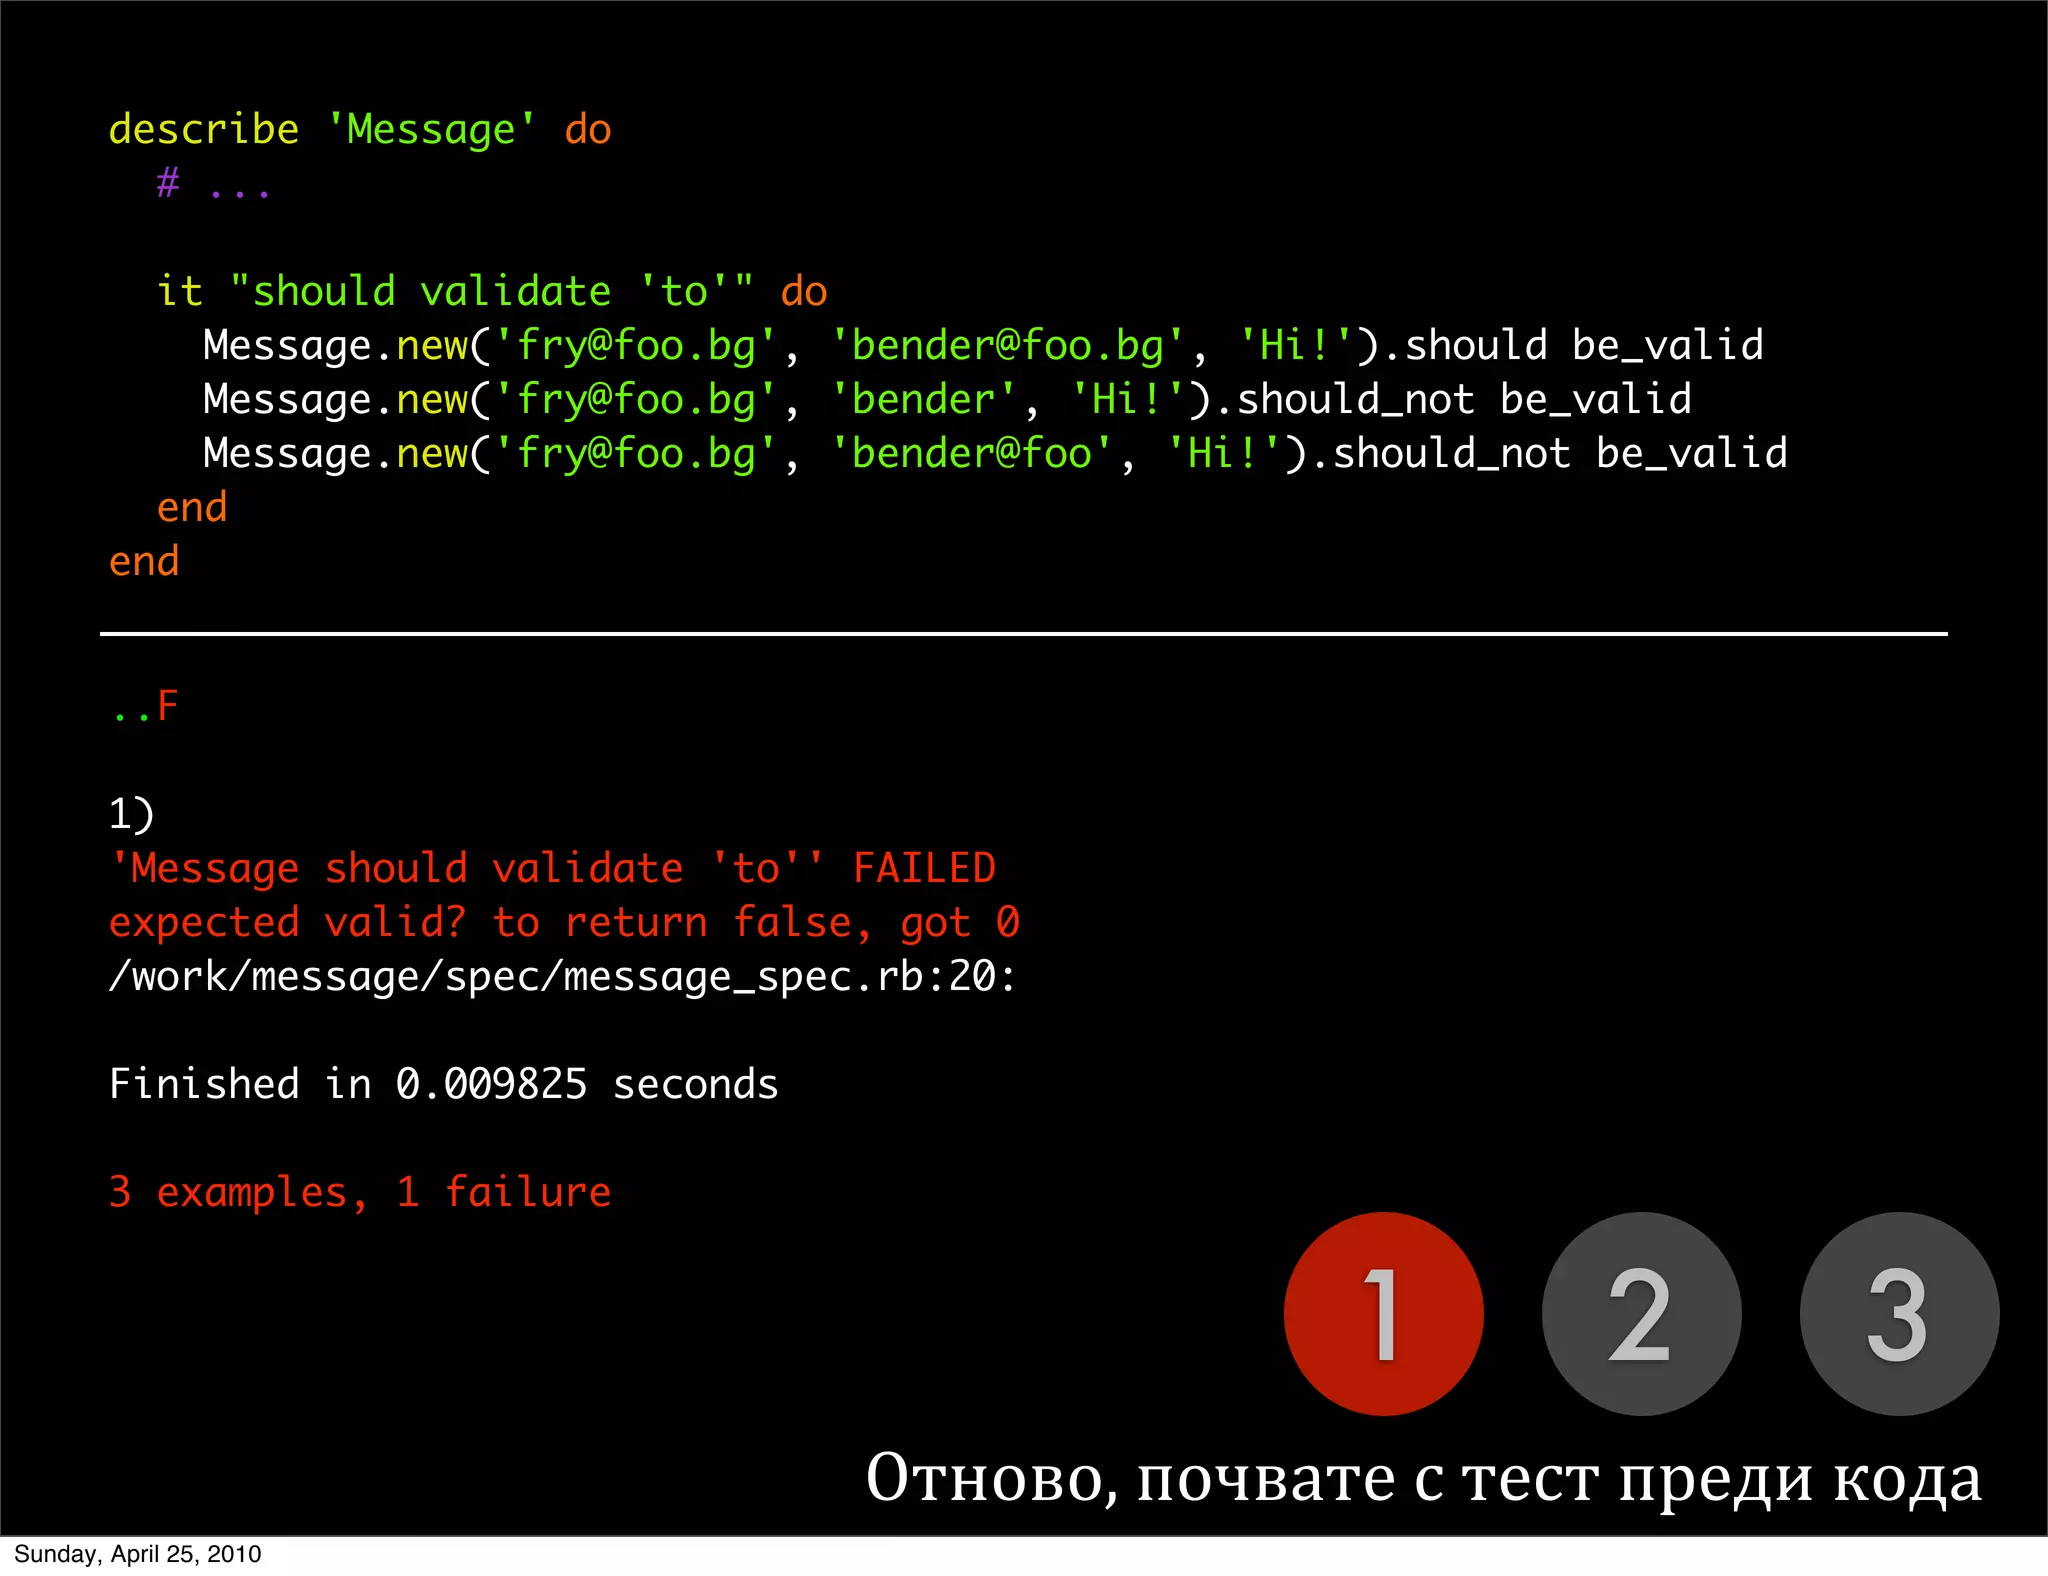Click "expected valid? to return false, got 0"
Viewport: 2048px width, 1576px height.
point(564,922)
